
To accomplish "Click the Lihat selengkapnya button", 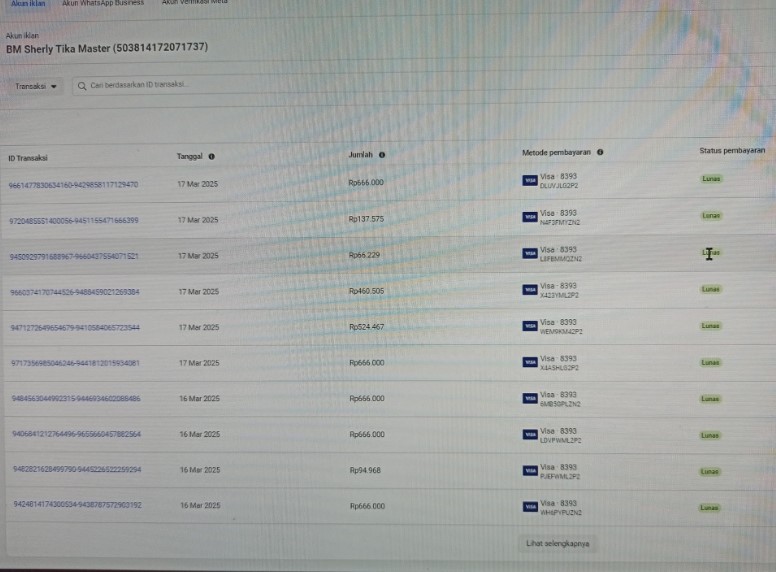I will tap(558, 544).
